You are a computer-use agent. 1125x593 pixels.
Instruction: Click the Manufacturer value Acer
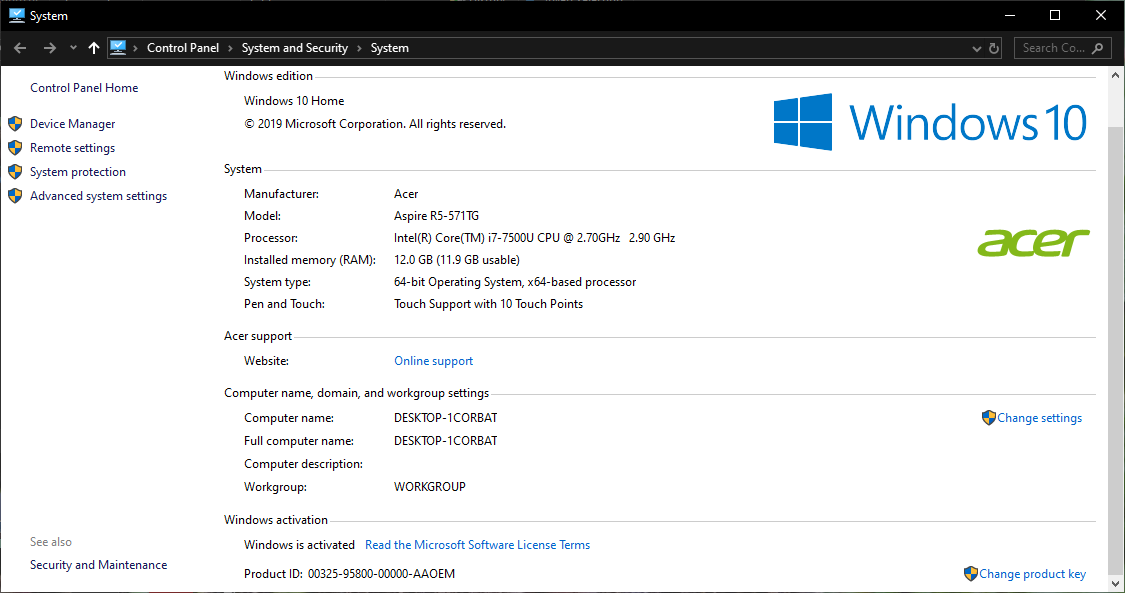pos(406,194)
